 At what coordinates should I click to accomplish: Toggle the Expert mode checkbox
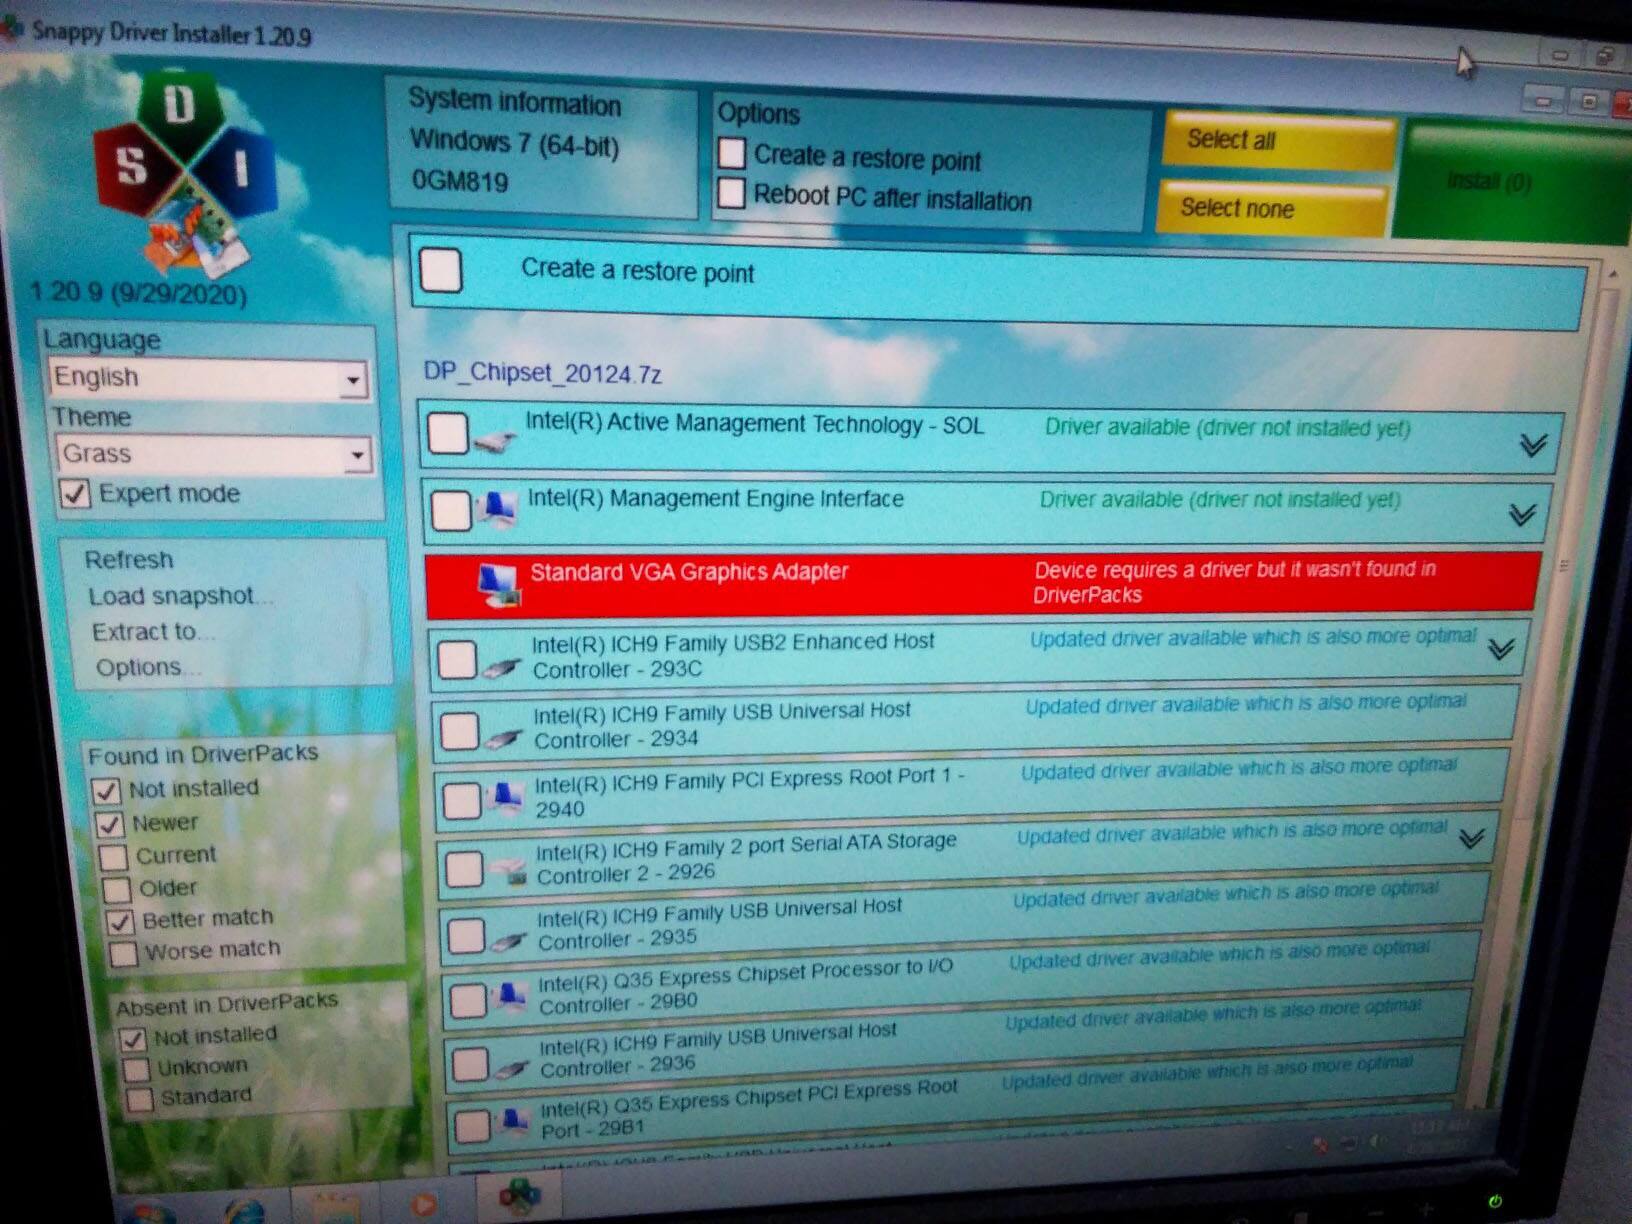pyautogui.click(x=75, y=494)
